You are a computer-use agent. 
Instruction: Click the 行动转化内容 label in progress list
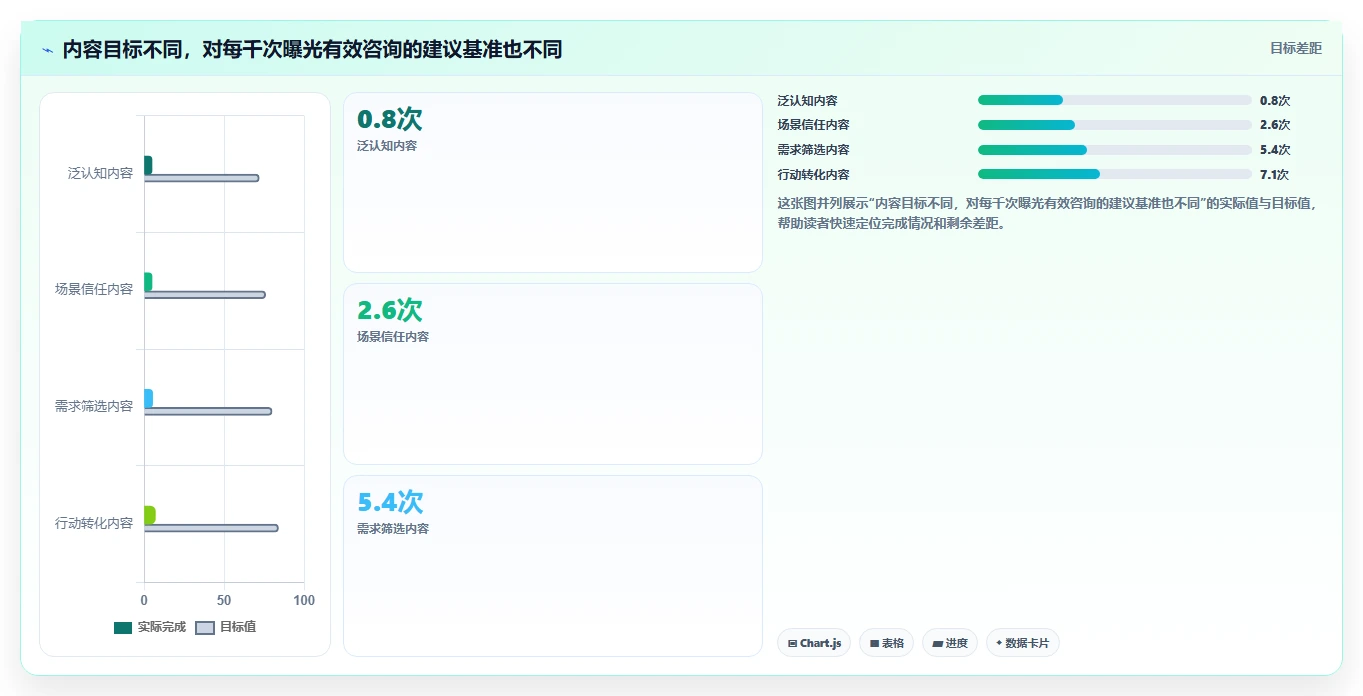[x=813, y=175]
